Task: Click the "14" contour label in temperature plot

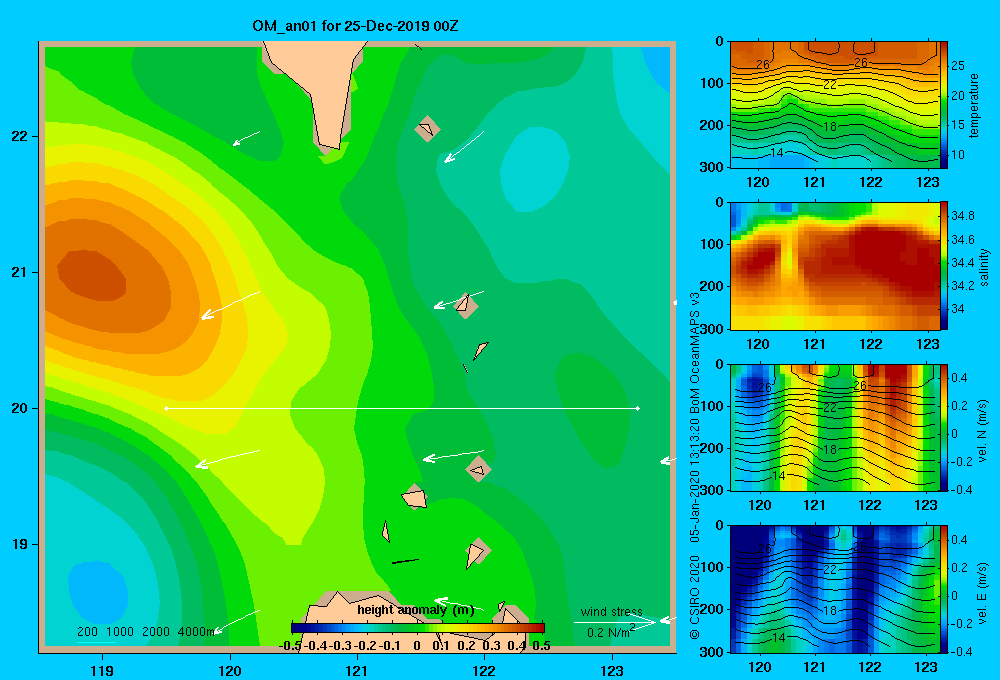Action: tap(777, 152)
